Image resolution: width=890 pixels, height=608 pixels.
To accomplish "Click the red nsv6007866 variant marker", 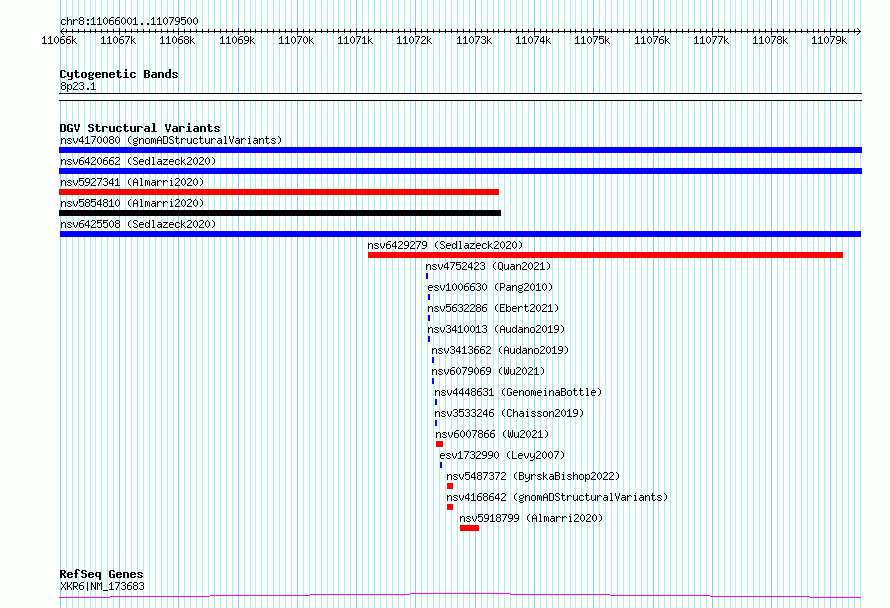I will pos(439,444).
